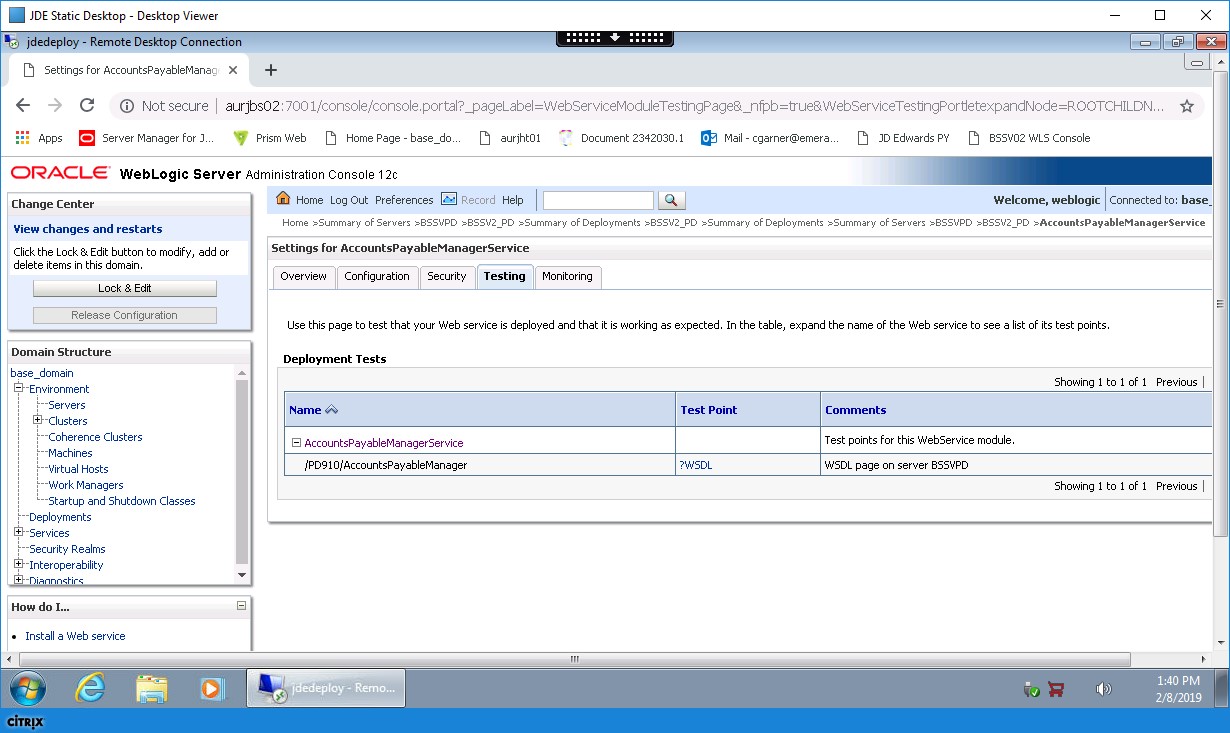Go back using the browser back arrow
This screenshot has height=733, width=1230.
click(x=24, y=105)
